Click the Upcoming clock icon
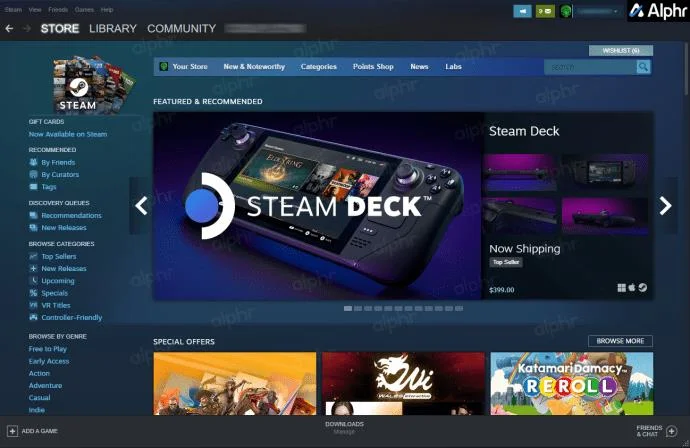 pos(33,280)
